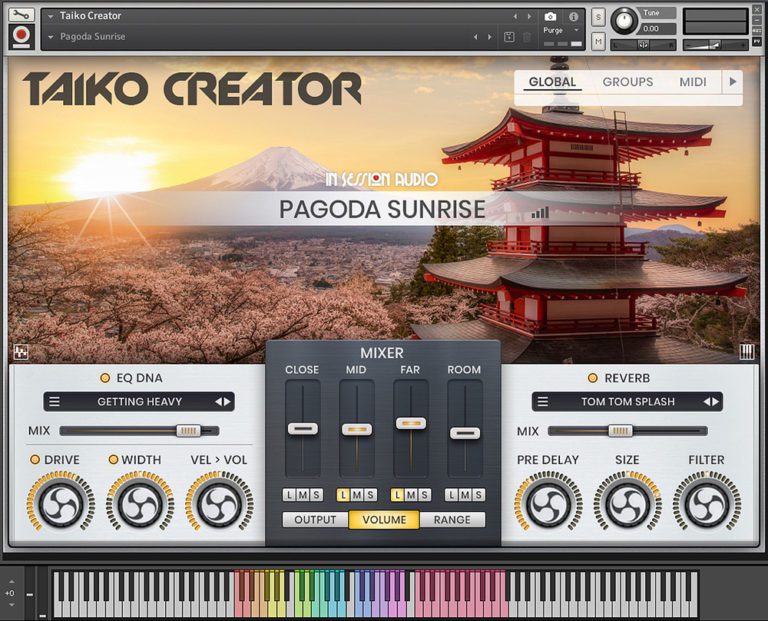Solo the instrument with S button

point(598,17)
